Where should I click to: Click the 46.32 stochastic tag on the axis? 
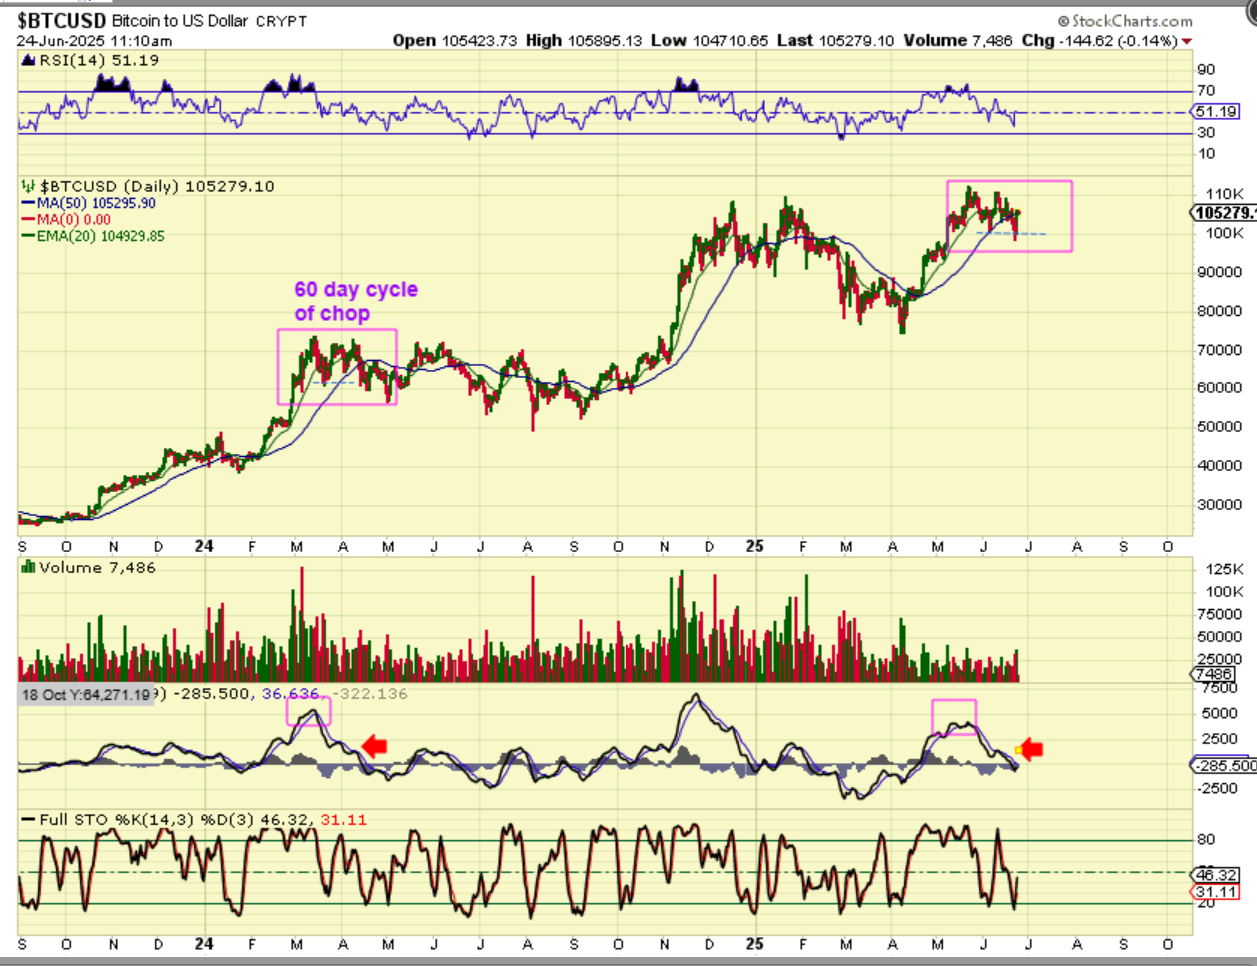tap(1216, 875)
